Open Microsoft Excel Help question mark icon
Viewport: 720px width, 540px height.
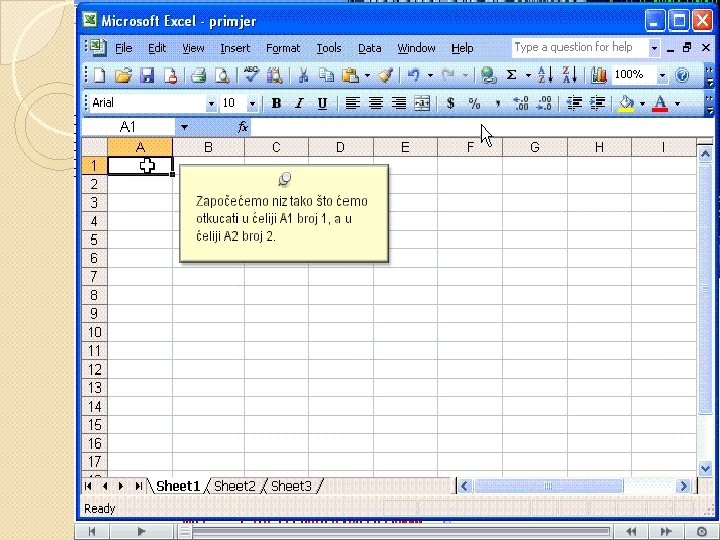pyautogui.click(x=682, y=75)
